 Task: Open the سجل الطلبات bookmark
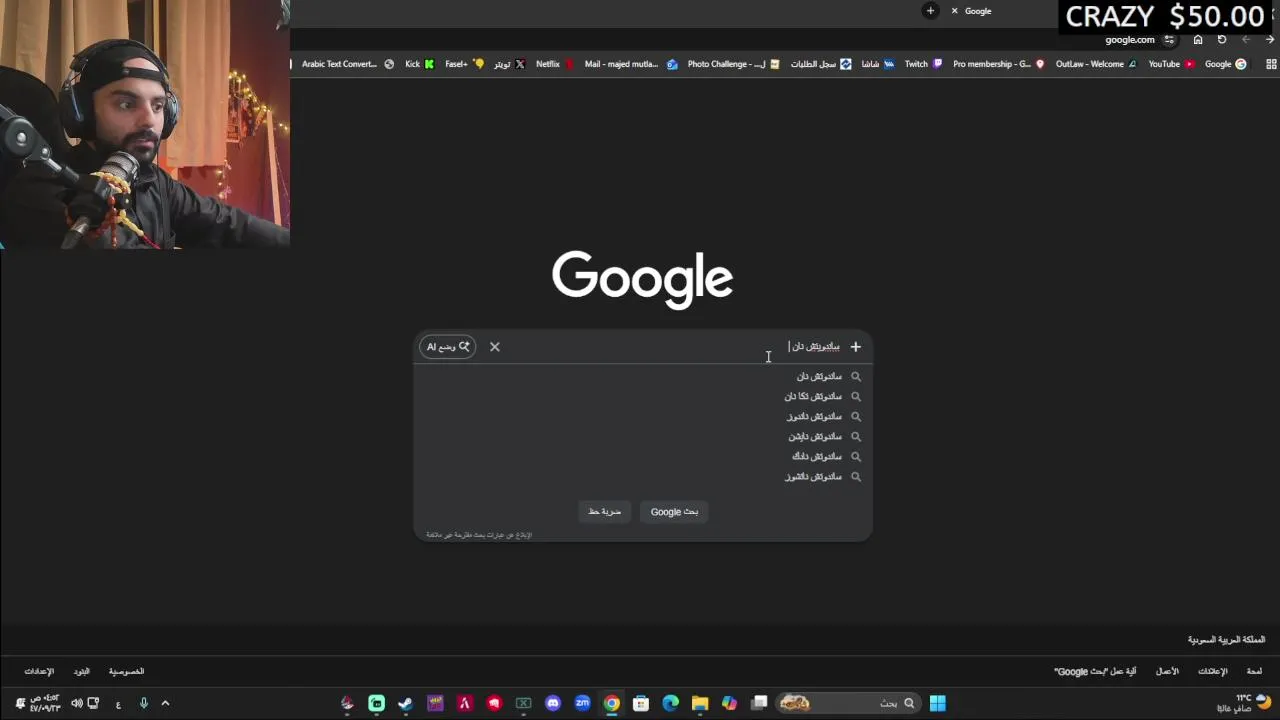(820, 64)
